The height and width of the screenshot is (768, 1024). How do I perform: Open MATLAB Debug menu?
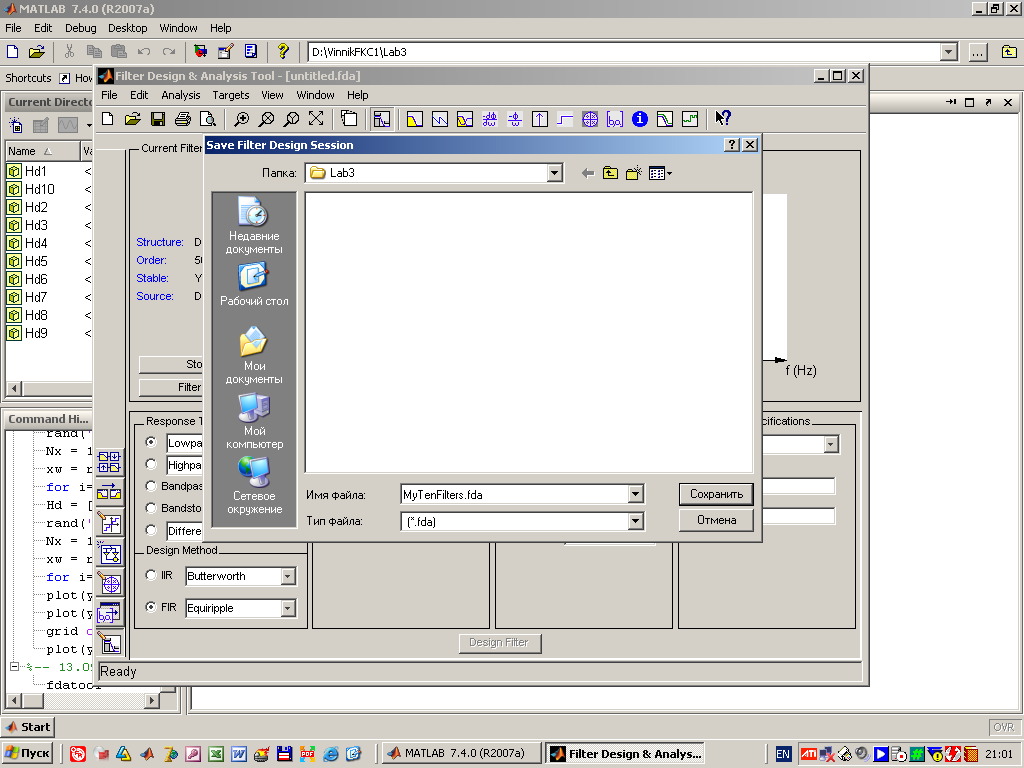coord(80,28)
